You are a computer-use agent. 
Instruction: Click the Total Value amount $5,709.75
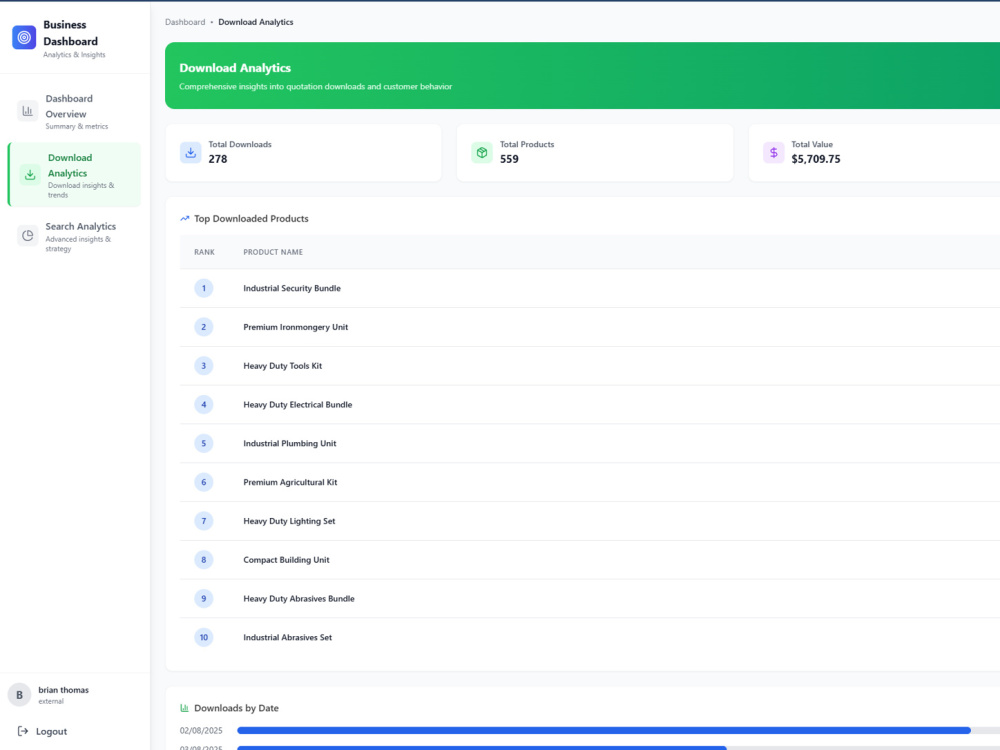coord(816,159)
